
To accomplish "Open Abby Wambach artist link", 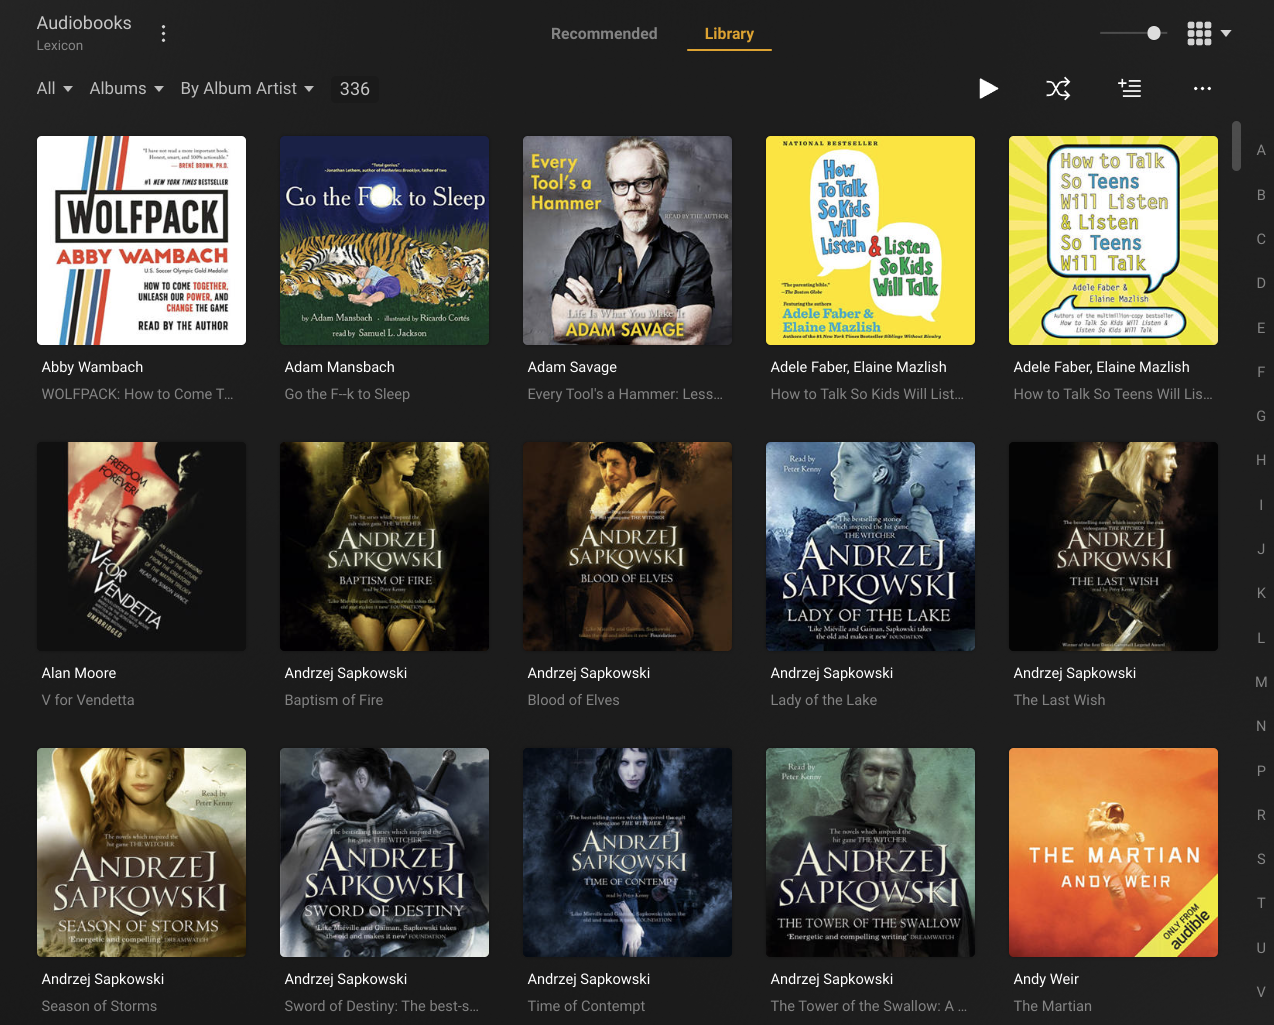I will 92,367.
